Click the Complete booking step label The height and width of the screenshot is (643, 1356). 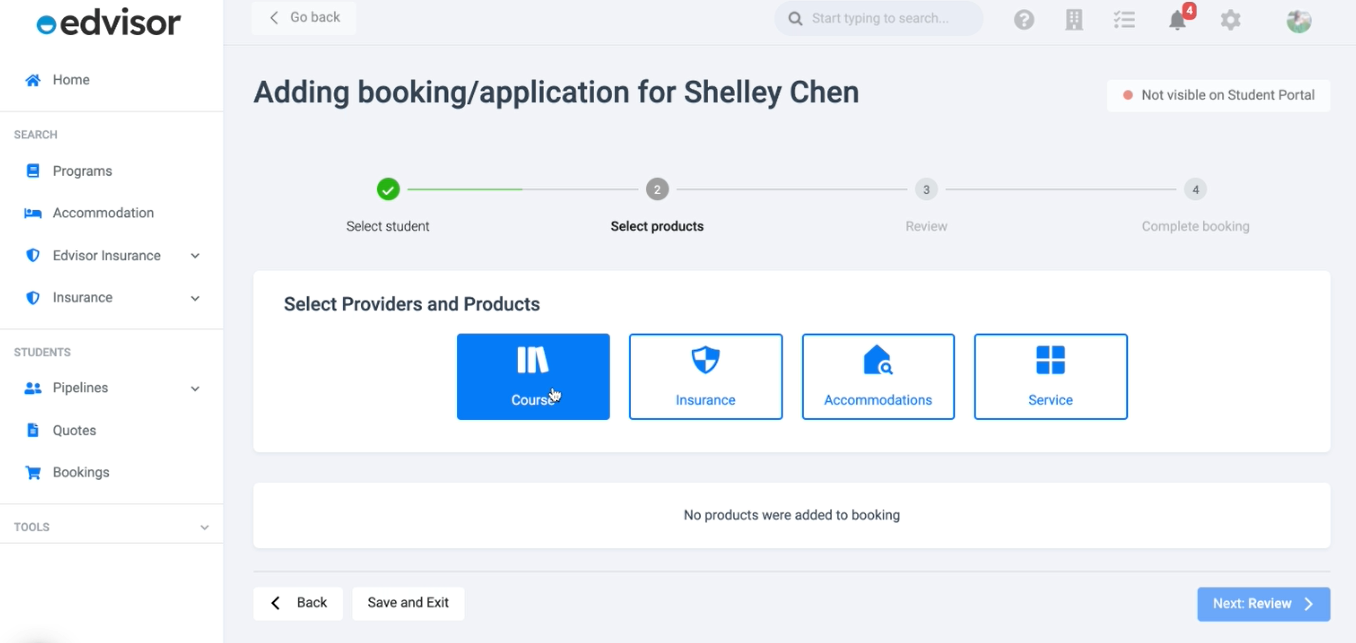[1196, 227]
